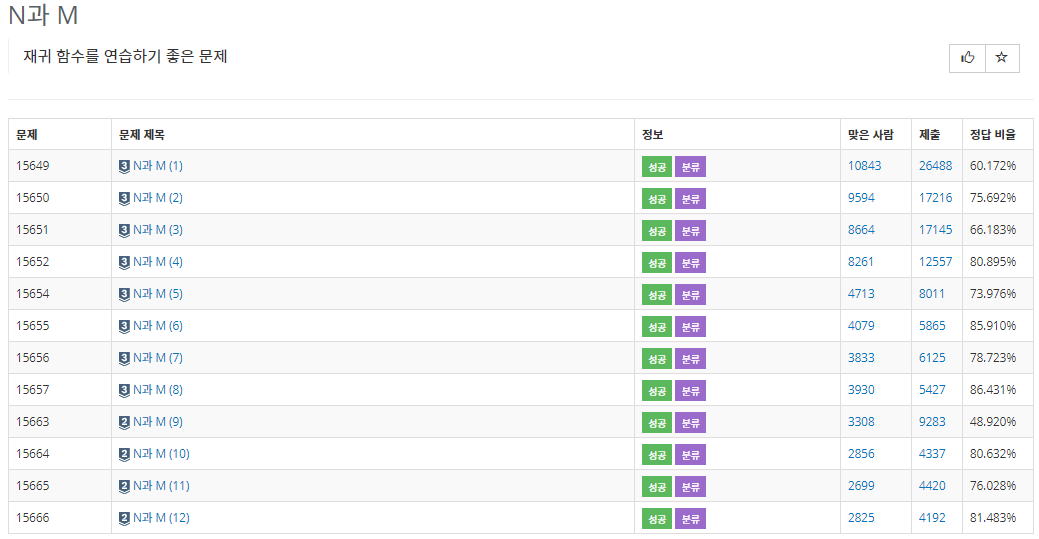The width and height of the screenshot is (1039, 539).
Task: Click the N과 M page heading
Action: pyautogui.click(x=44, y=15)
